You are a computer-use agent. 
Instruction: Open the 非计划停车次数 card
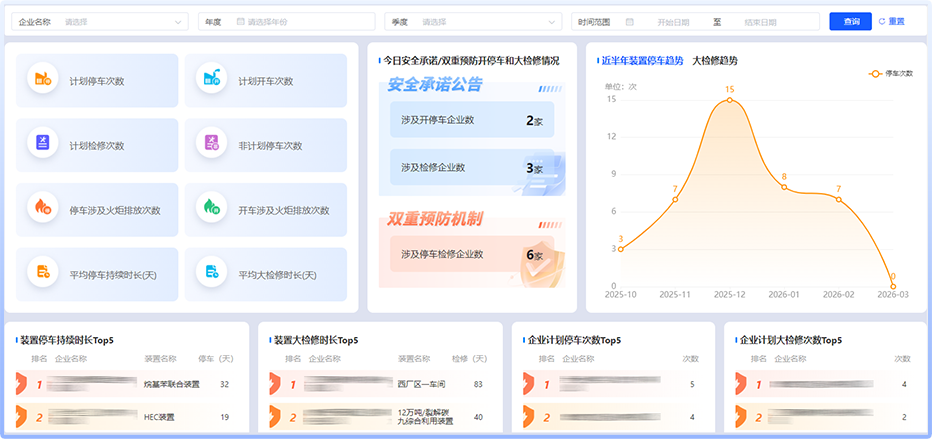coord(266,146)
